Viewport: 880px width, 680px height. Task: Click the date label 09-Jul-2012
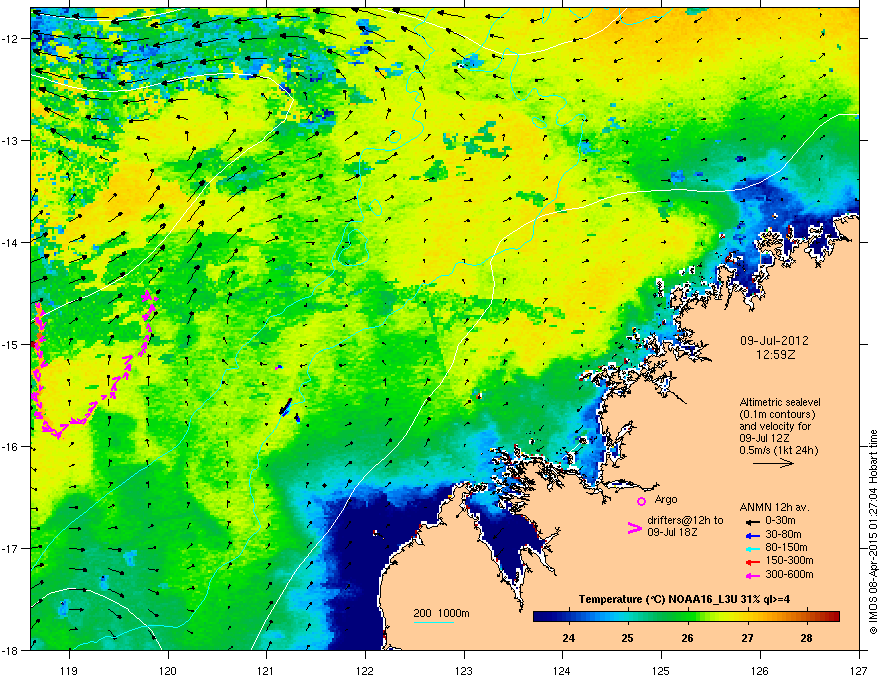[774, 341]
